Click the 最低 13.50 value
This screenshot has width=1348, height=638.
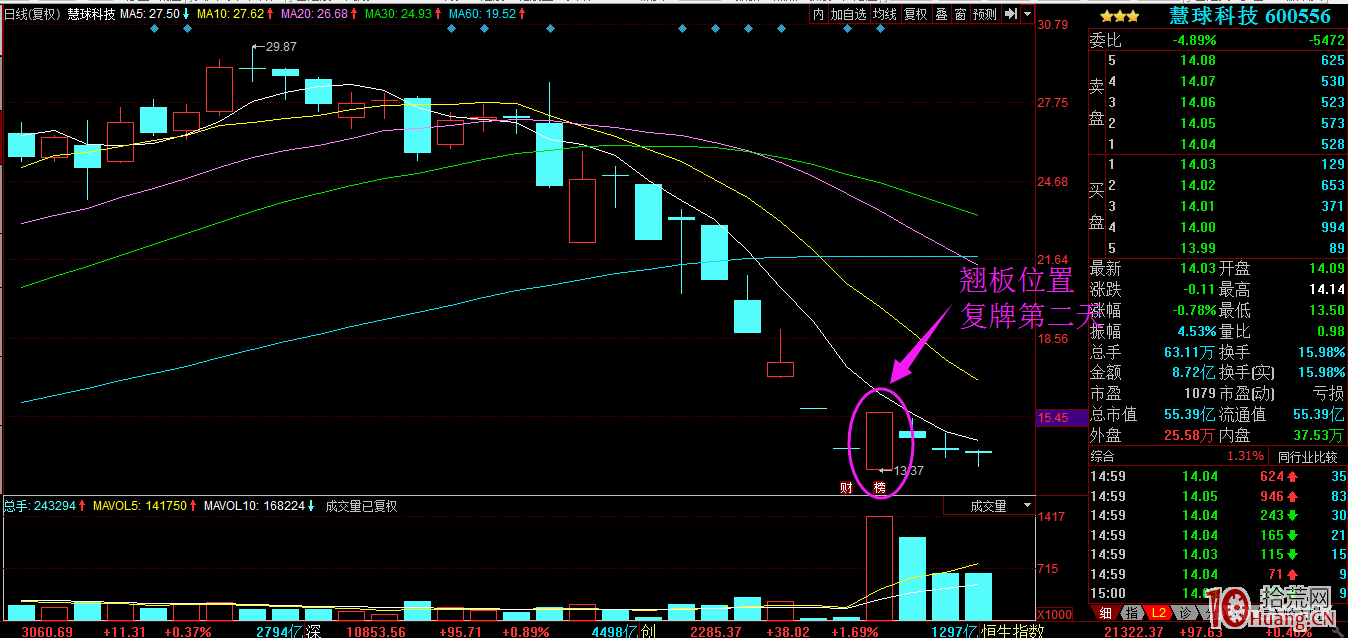coord(1325,310)
